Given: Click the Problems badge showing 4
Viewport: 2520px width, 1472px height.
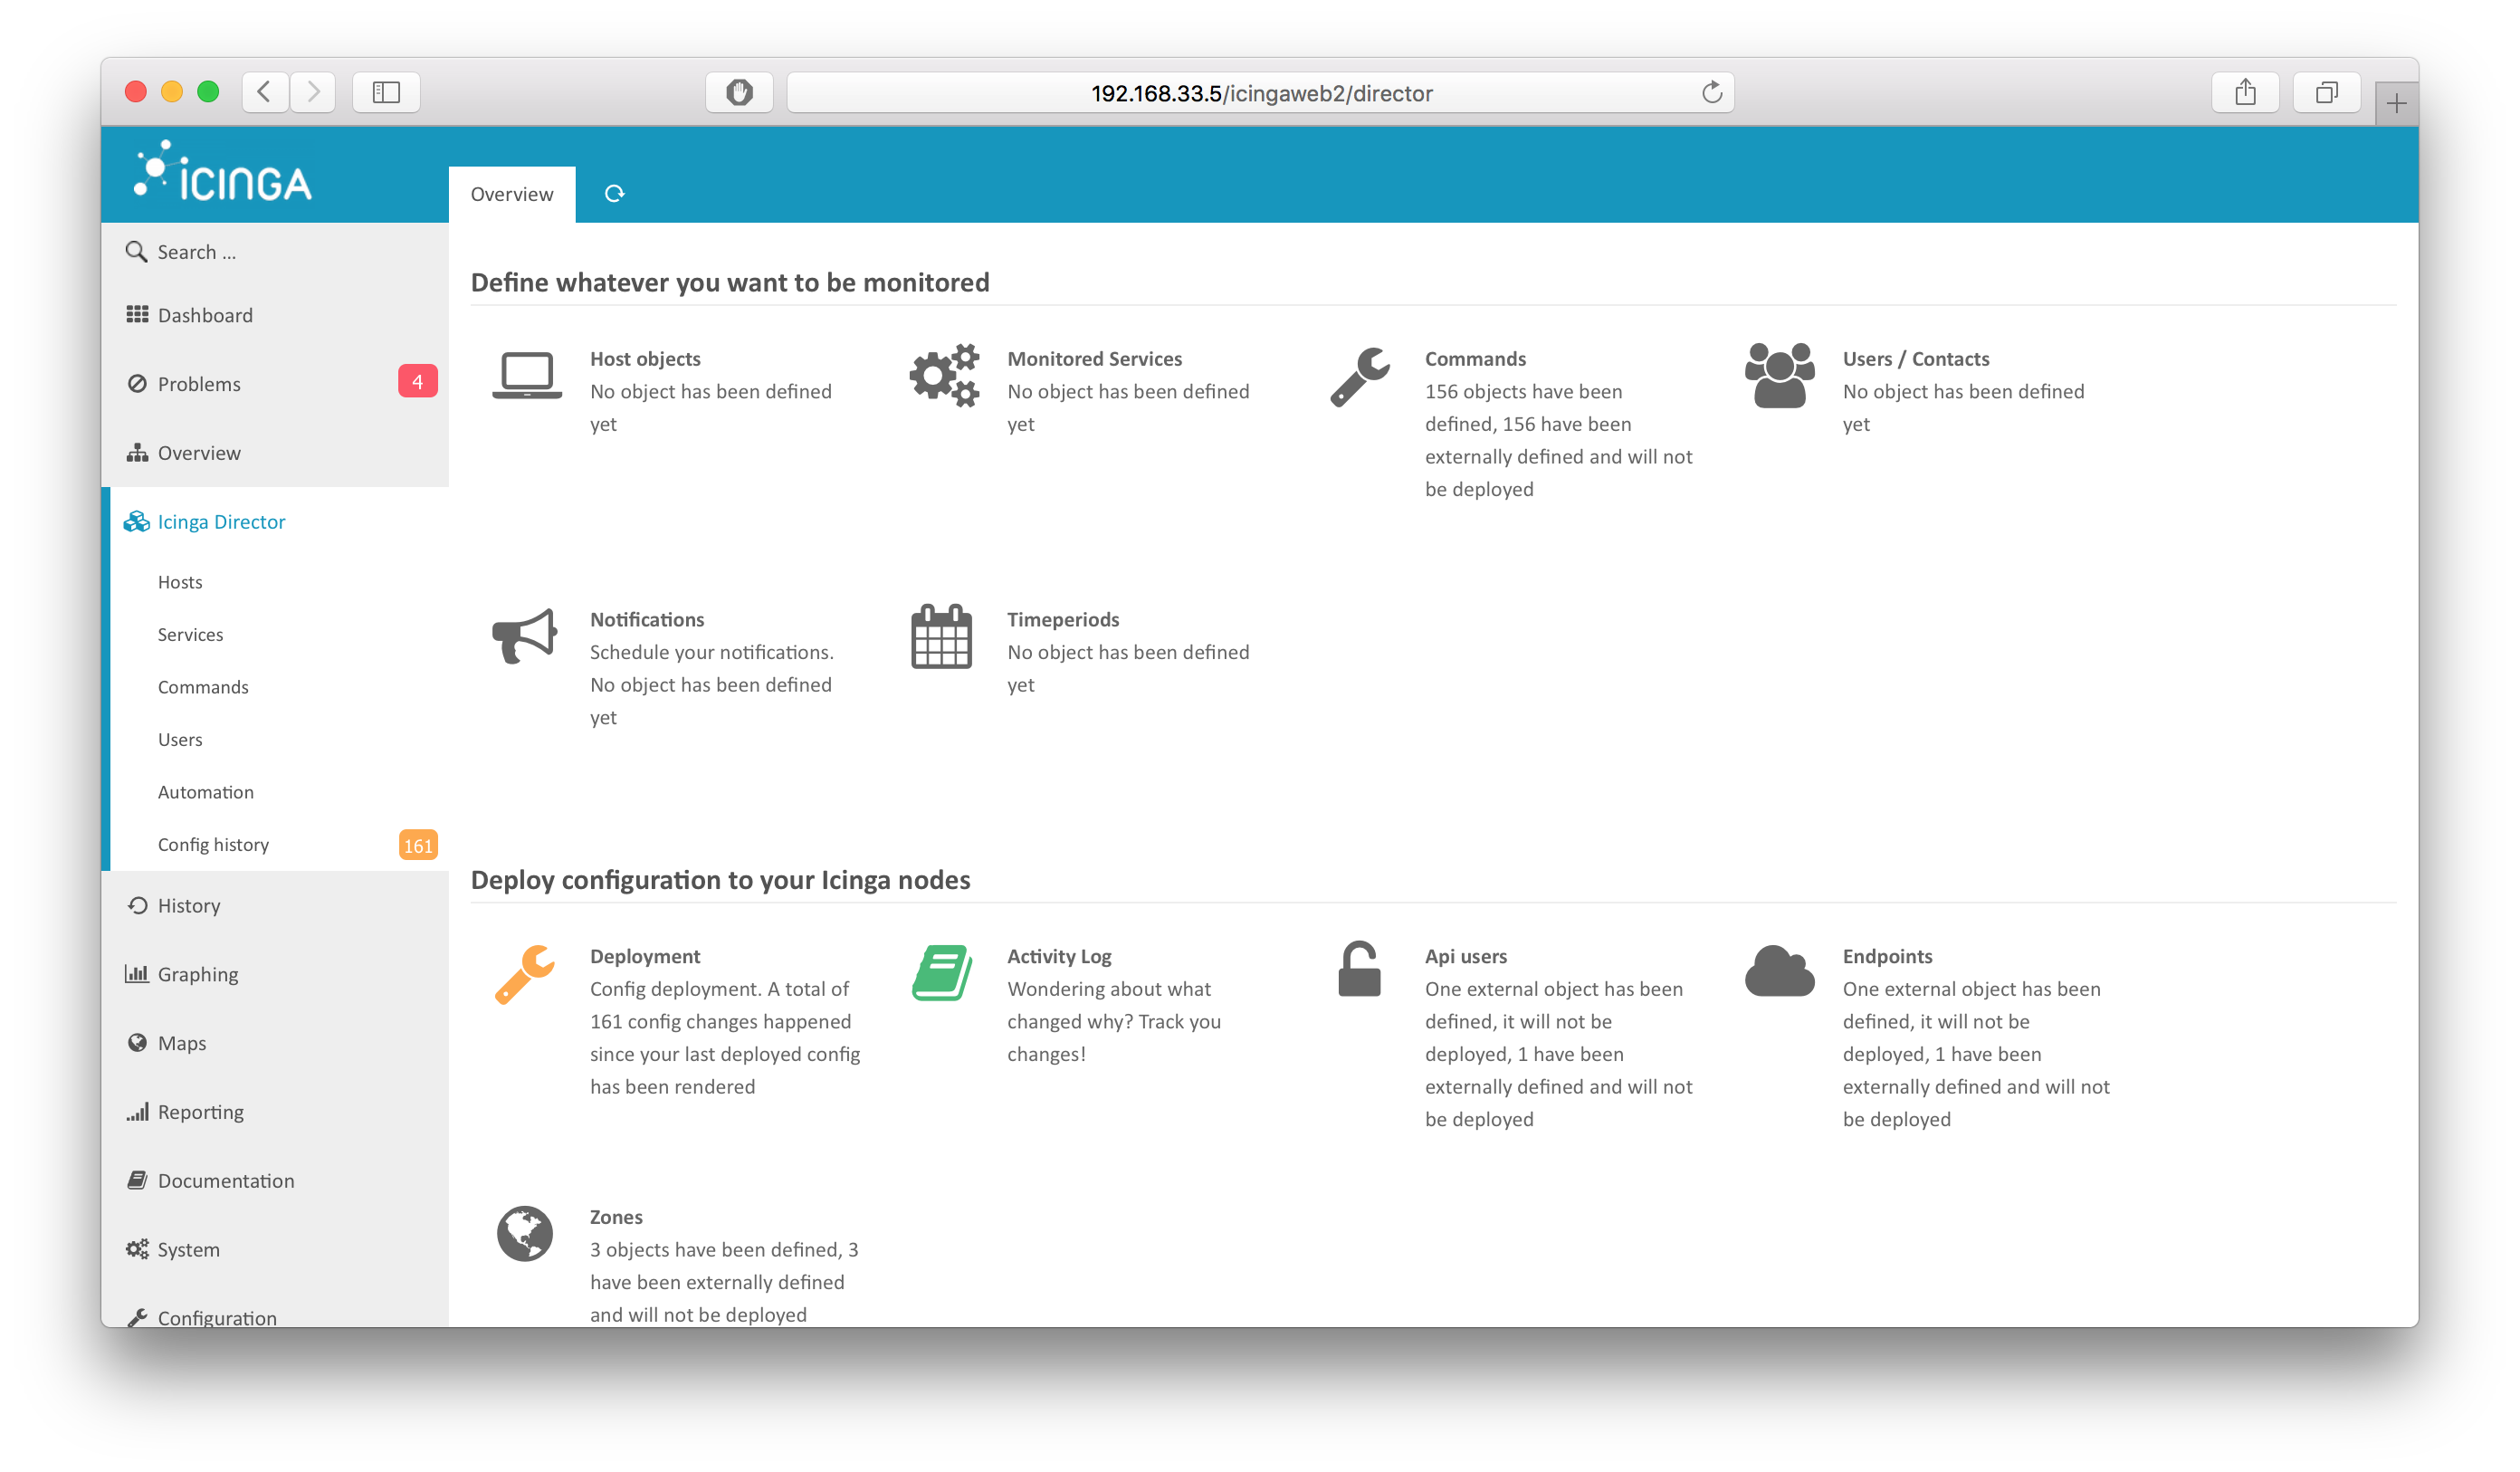Looking at the screenshot, I should (x=415, y=384).
